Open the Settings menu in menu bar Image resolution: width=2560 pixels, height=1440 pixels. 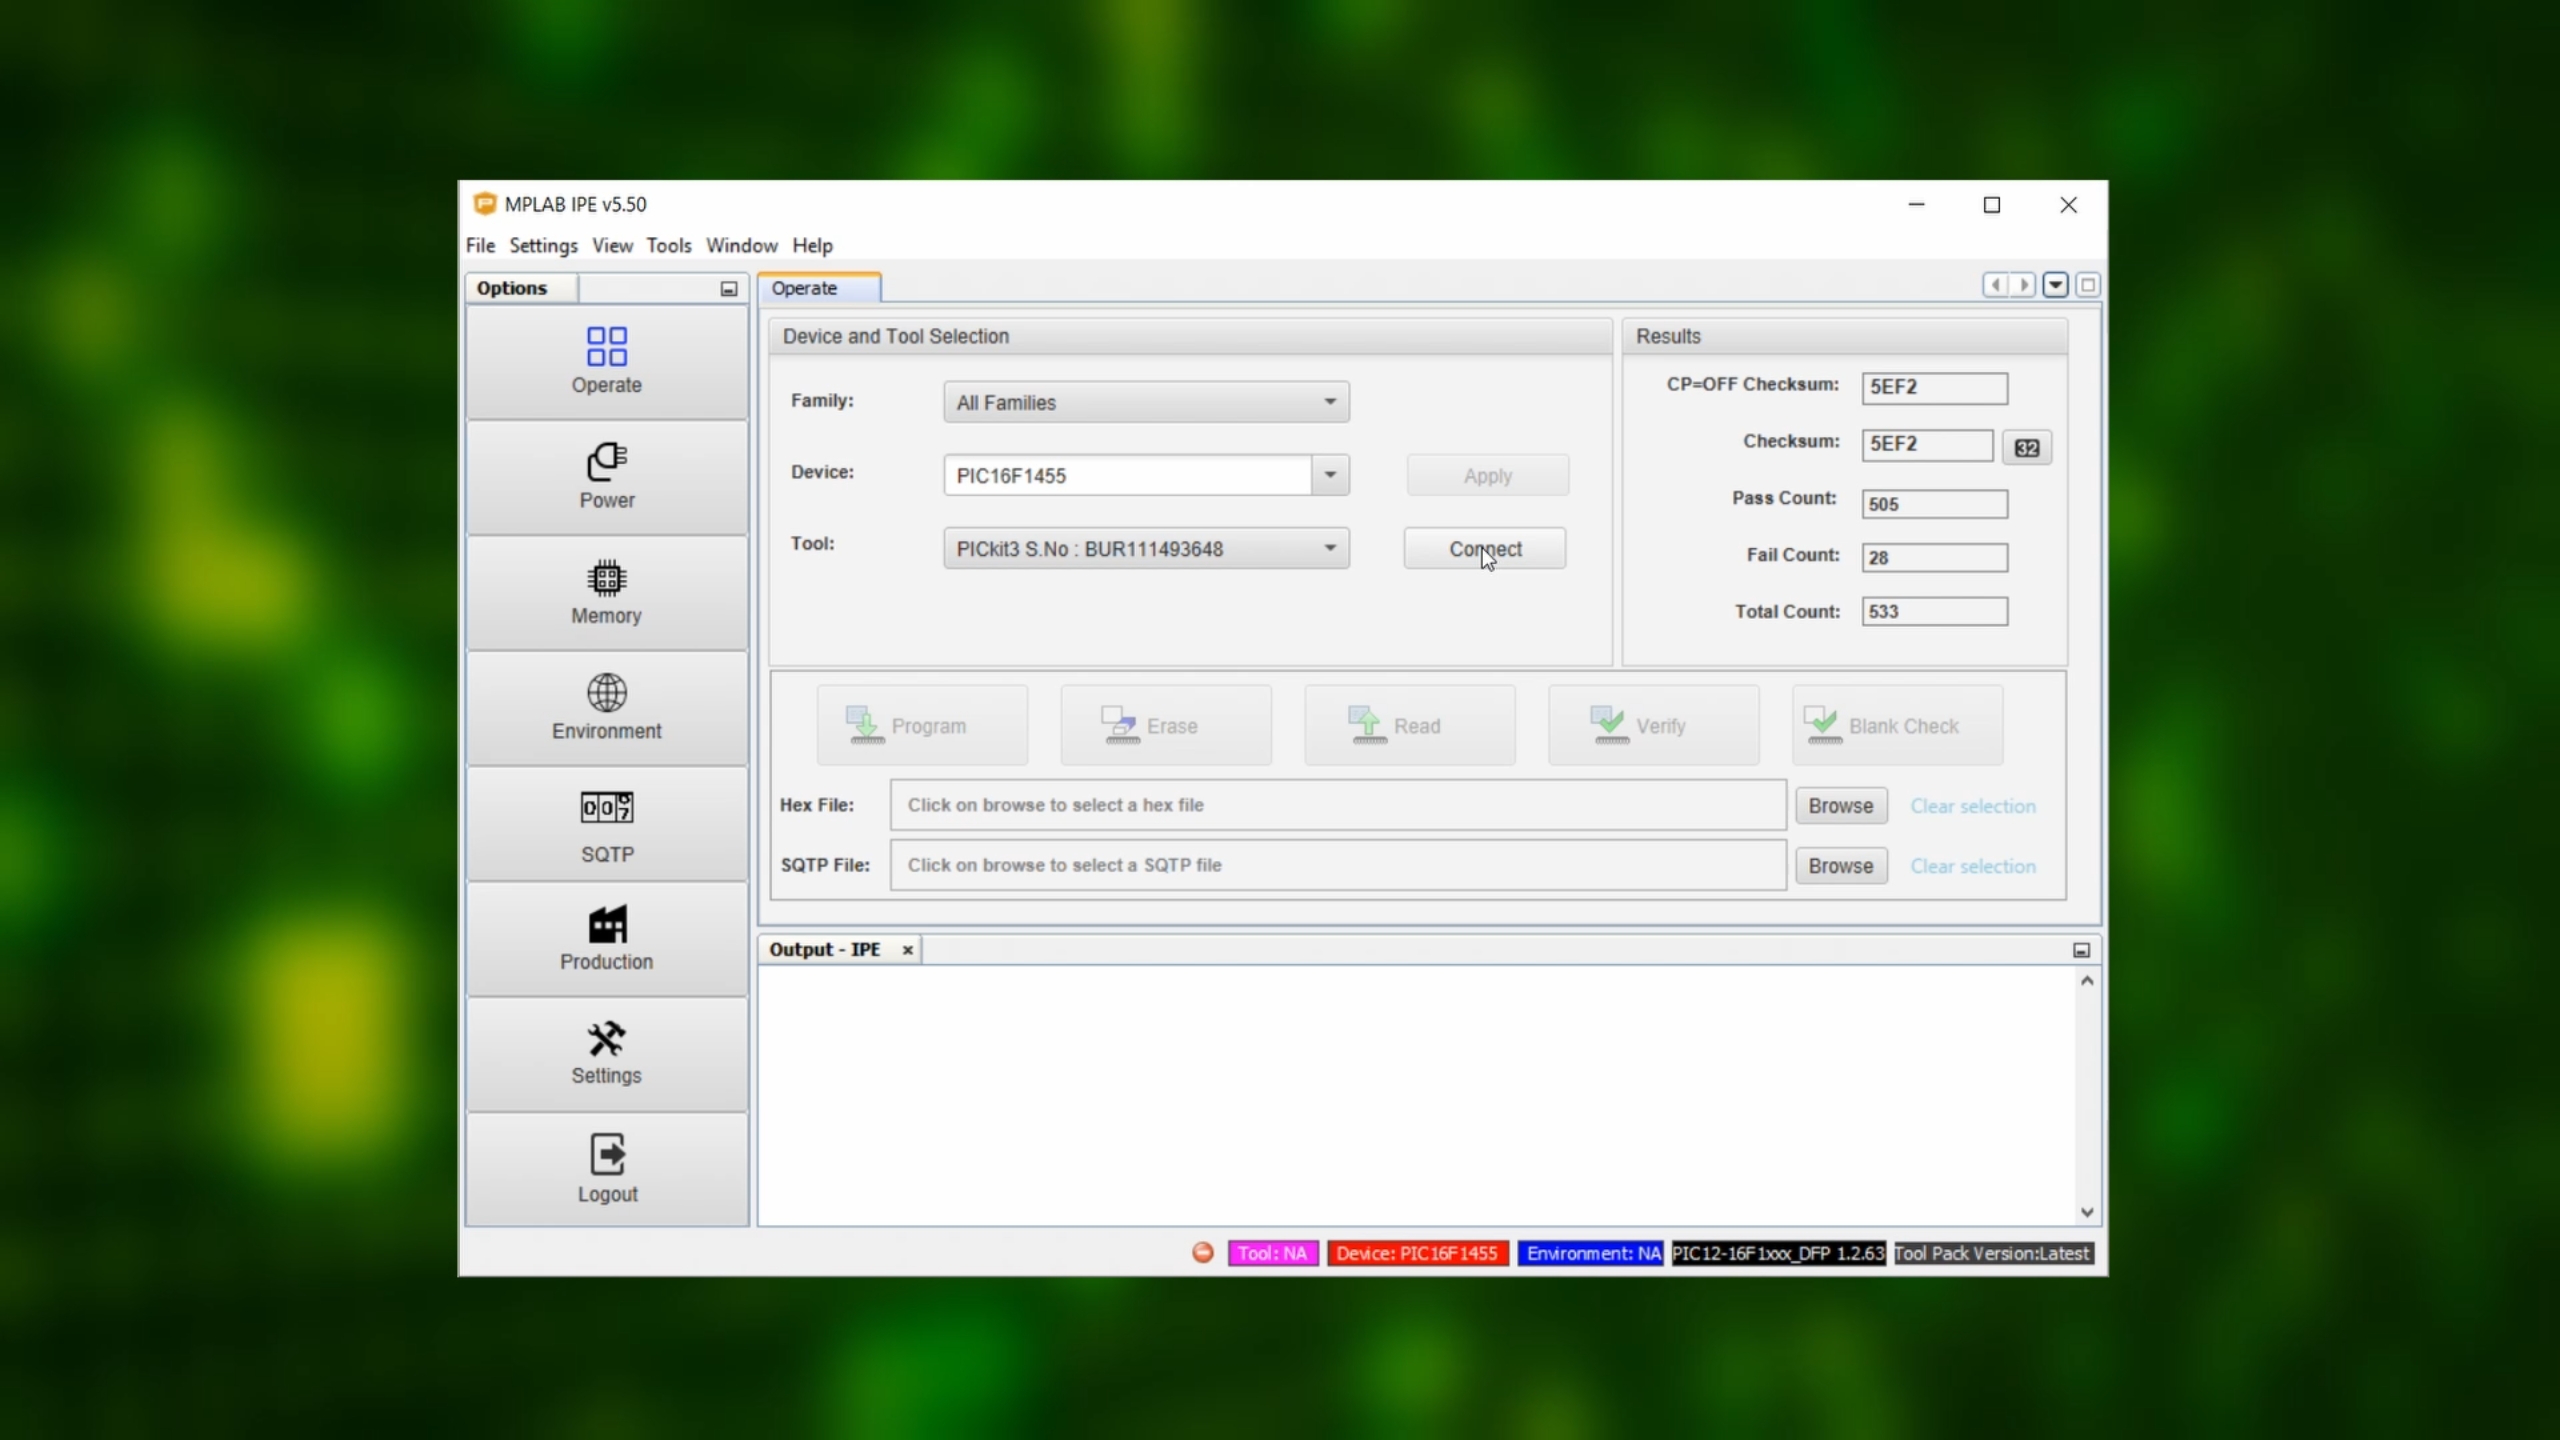[x=543, y=245]
